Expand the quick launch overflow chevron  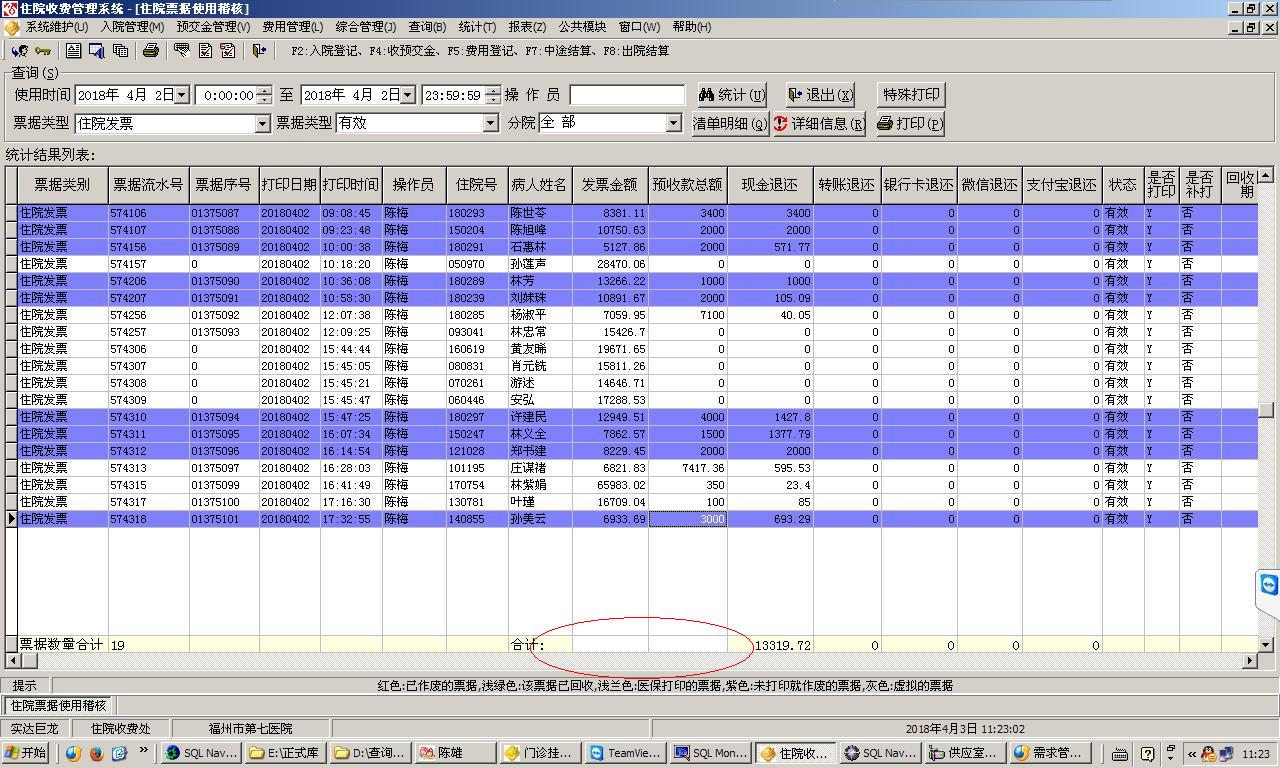click(144, 749)
